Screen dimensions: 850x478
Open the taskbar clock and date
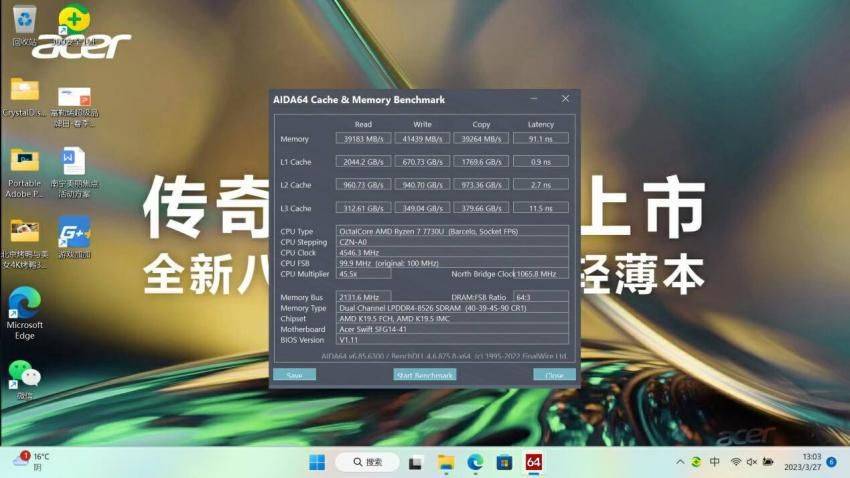[802, 462]
